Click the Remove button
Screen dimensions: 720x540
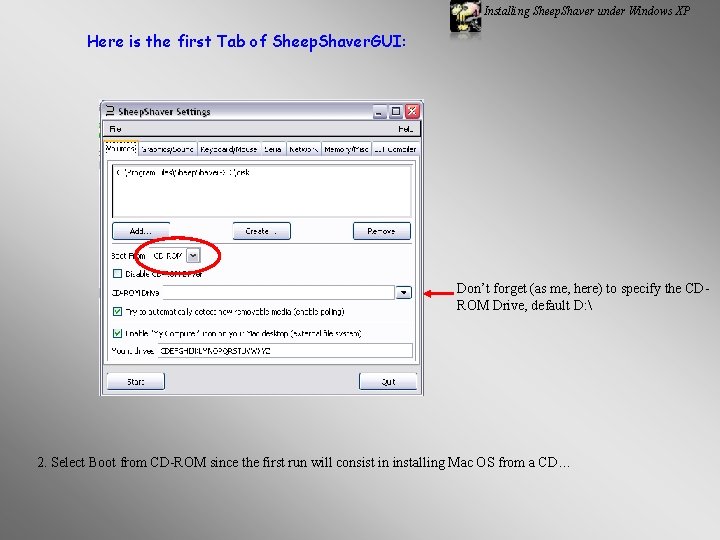click(382, 231)
